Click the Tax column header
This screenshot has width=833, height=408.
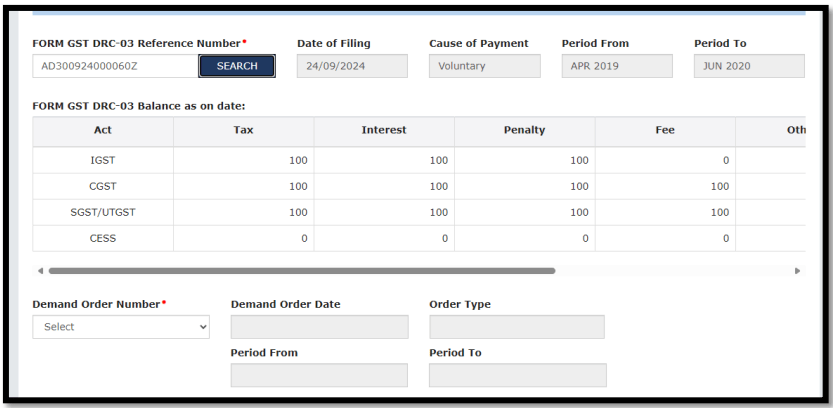pyautogui.click(x=243, y=131)
